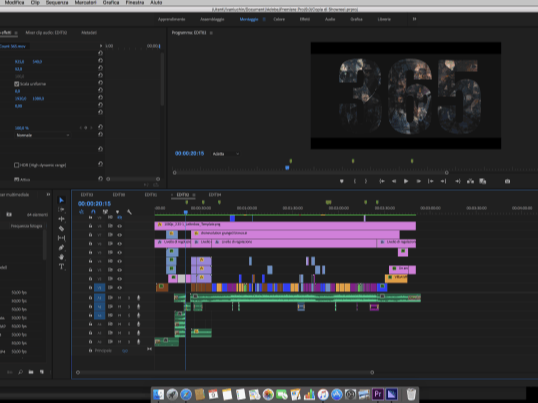The image size is (538, 403).
Task: Step forward one frame in the Program monitor
Action: pos(419,181)
